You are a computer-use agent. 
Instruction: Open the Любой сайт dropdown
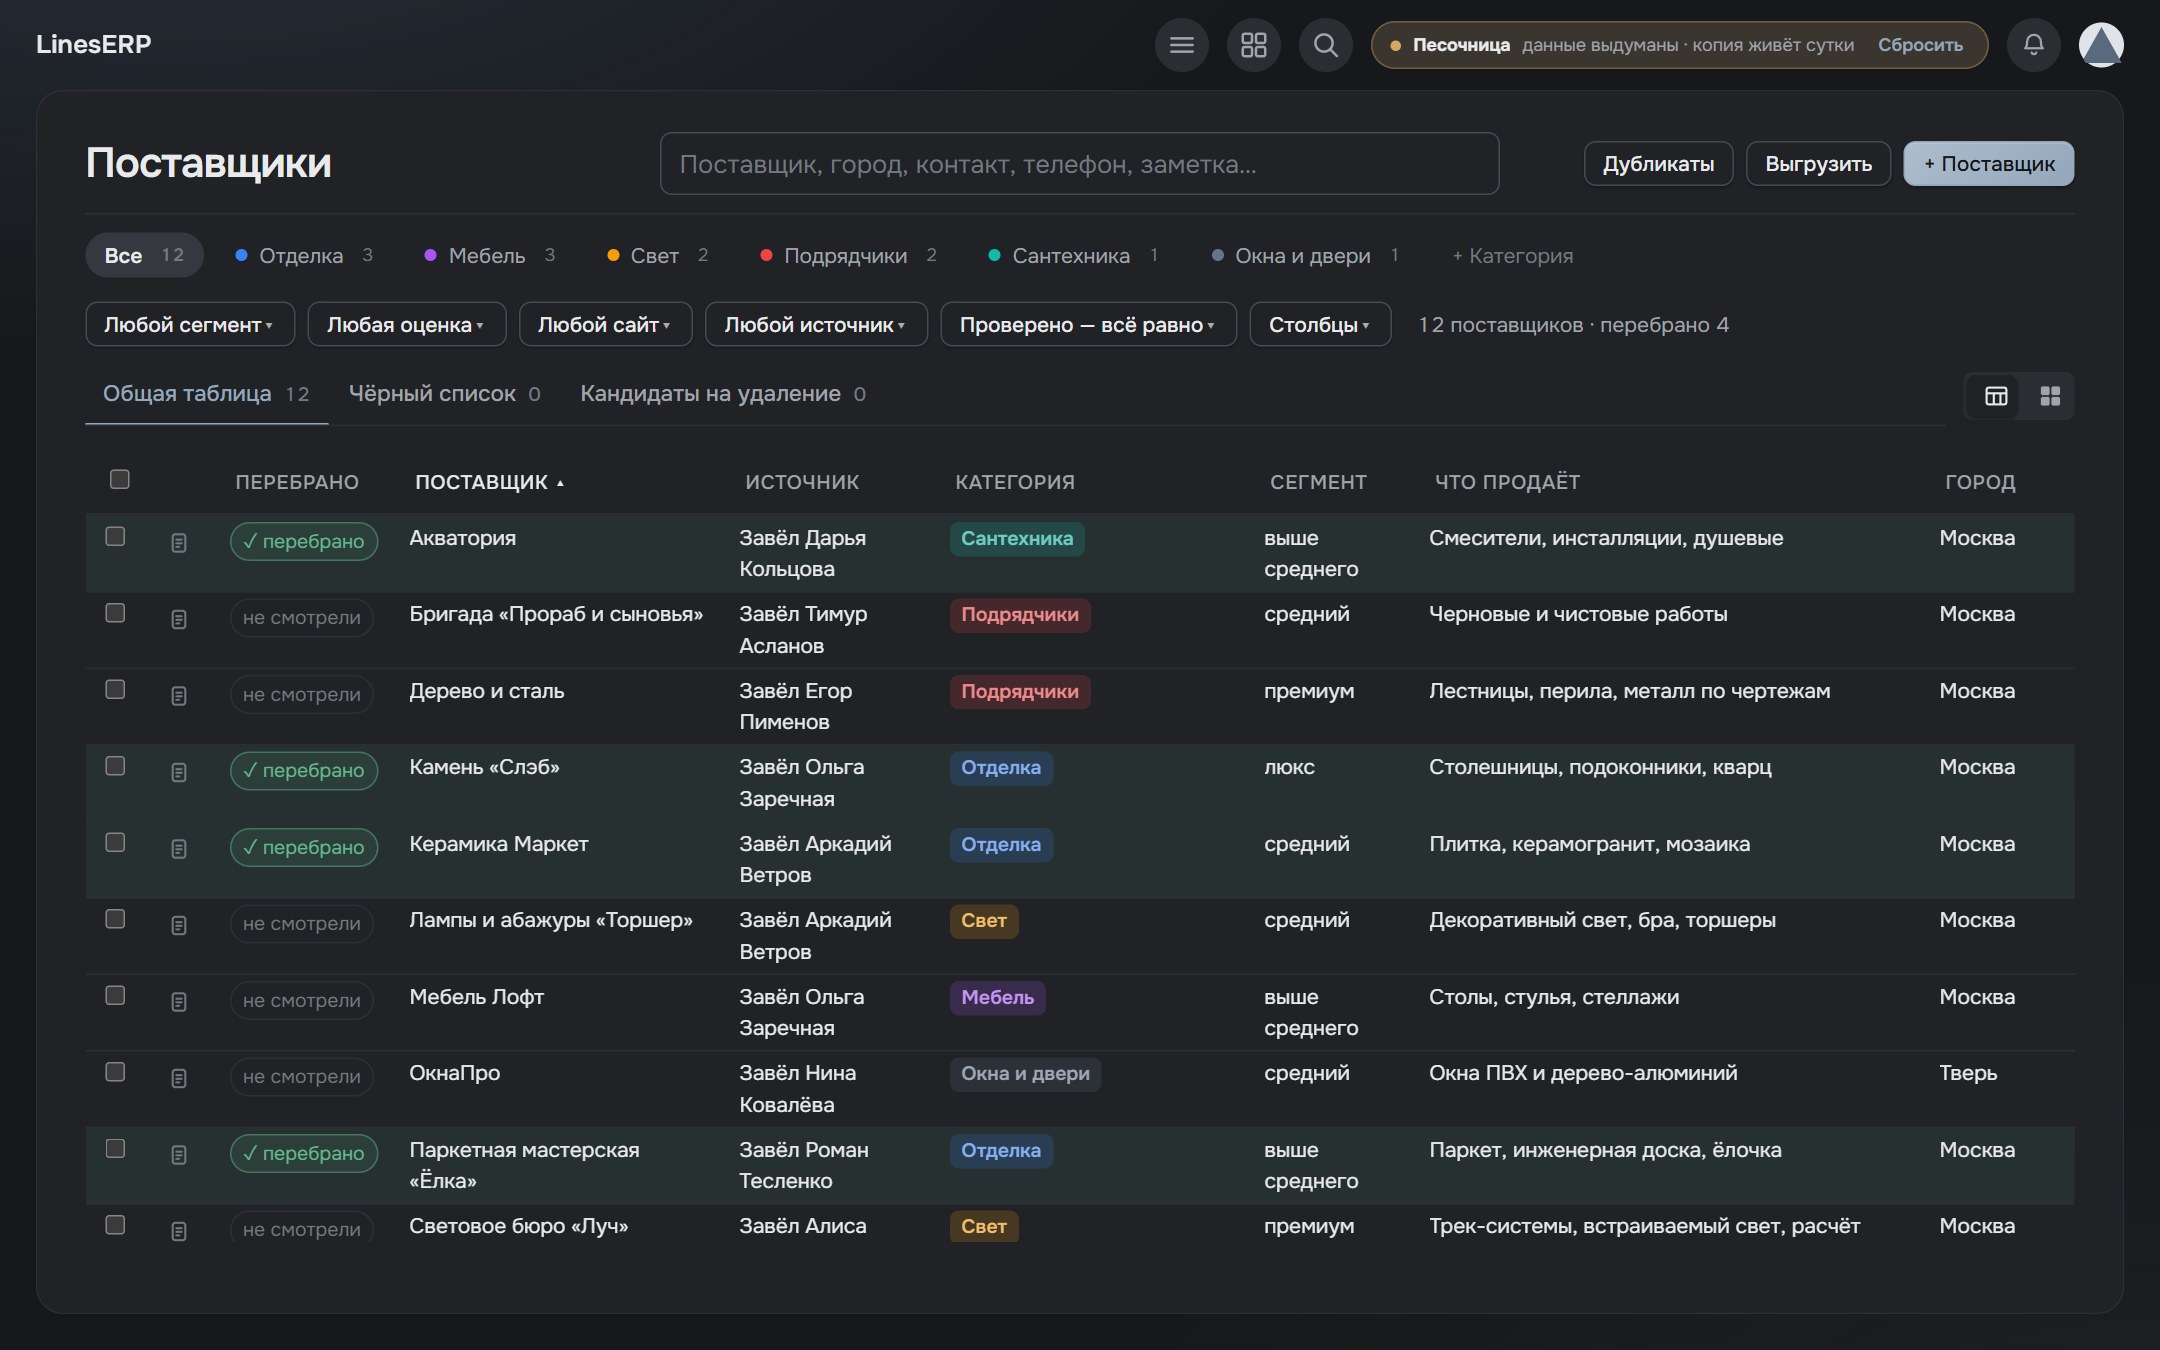click(x=605, y=325)
